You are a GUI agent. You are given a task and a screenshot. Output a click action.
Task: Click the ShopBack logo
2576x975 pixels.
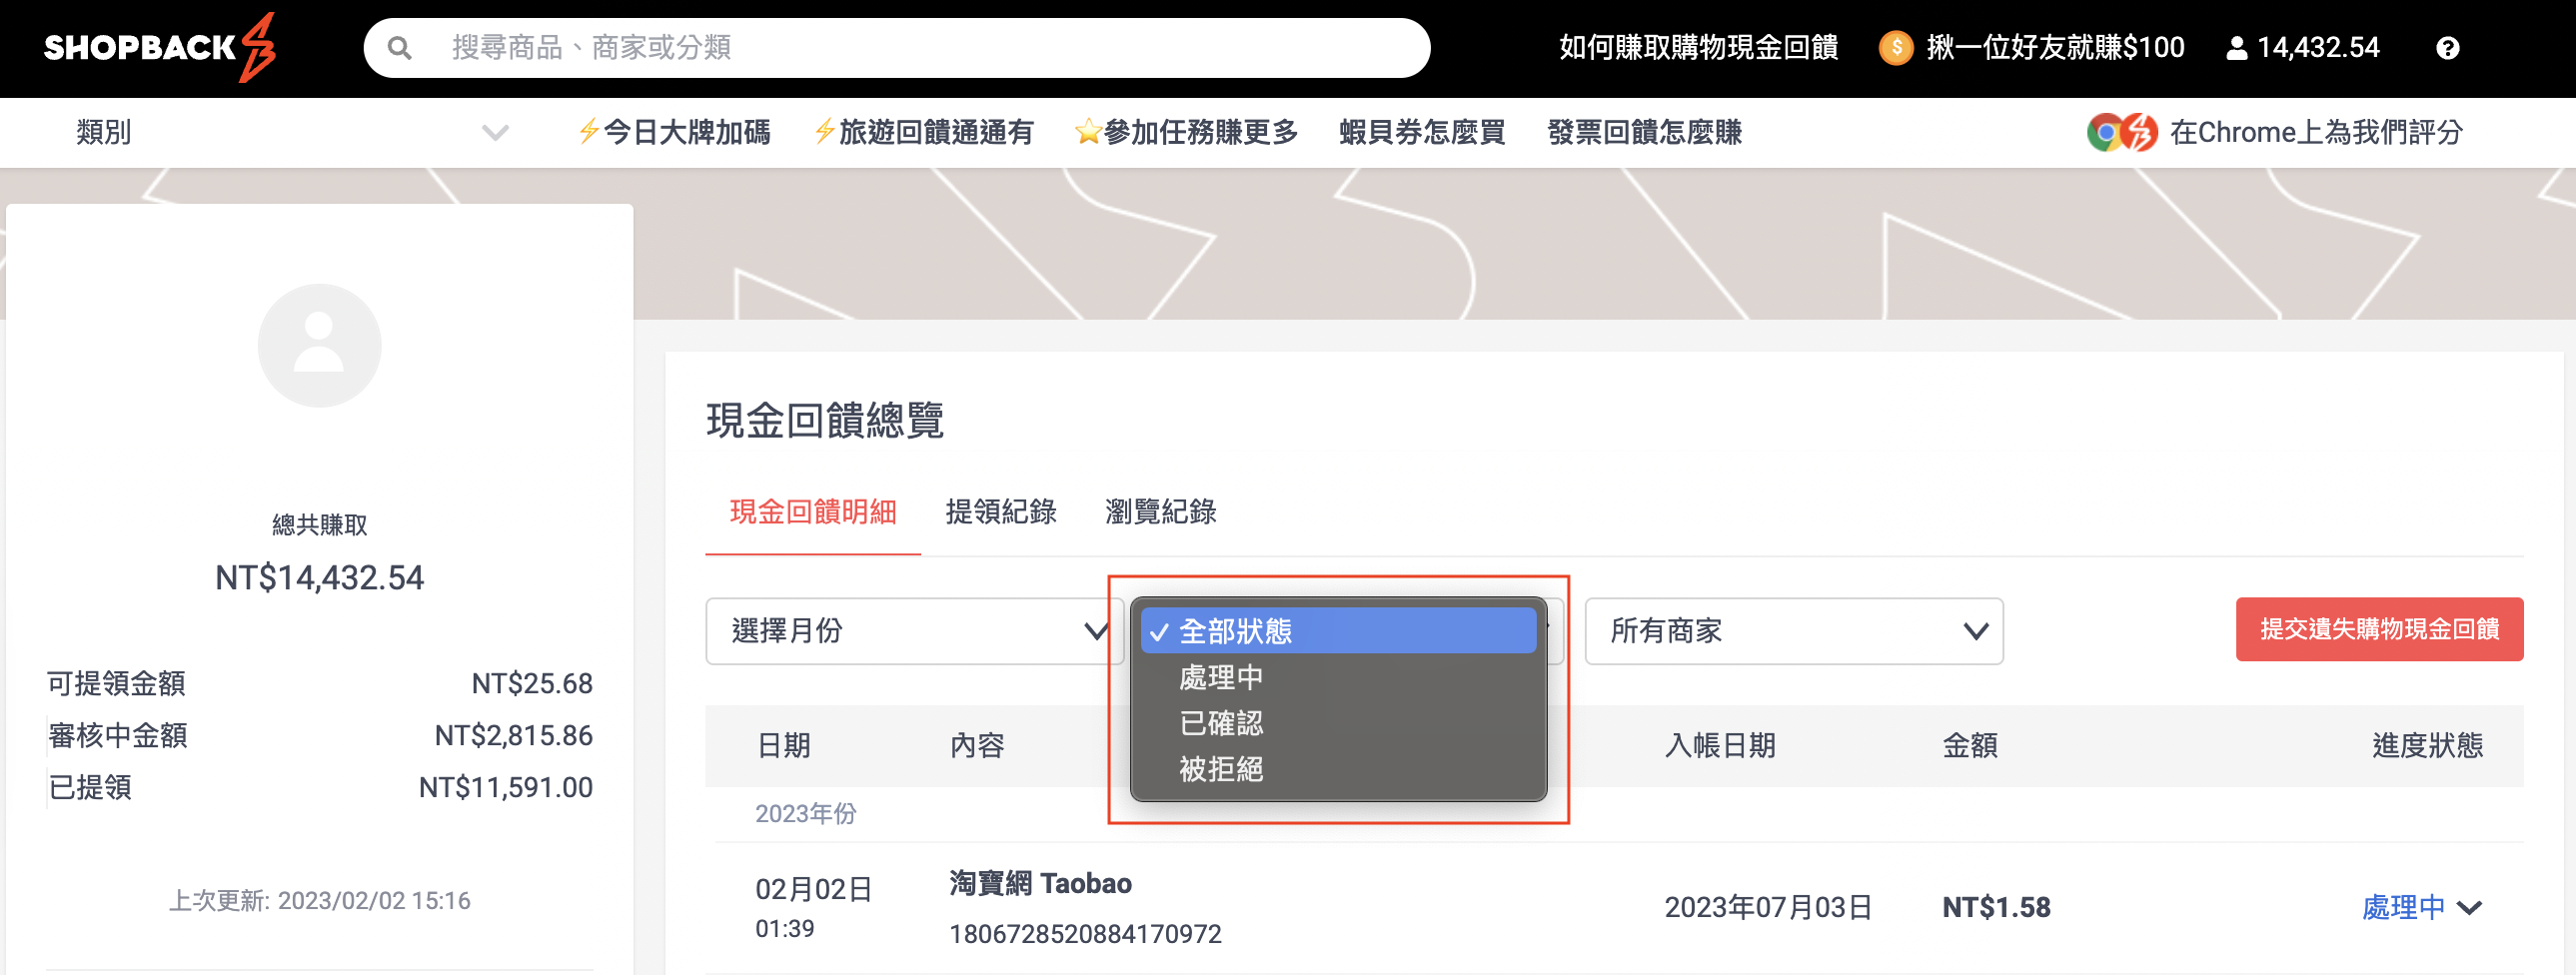[x=160, y=47]
